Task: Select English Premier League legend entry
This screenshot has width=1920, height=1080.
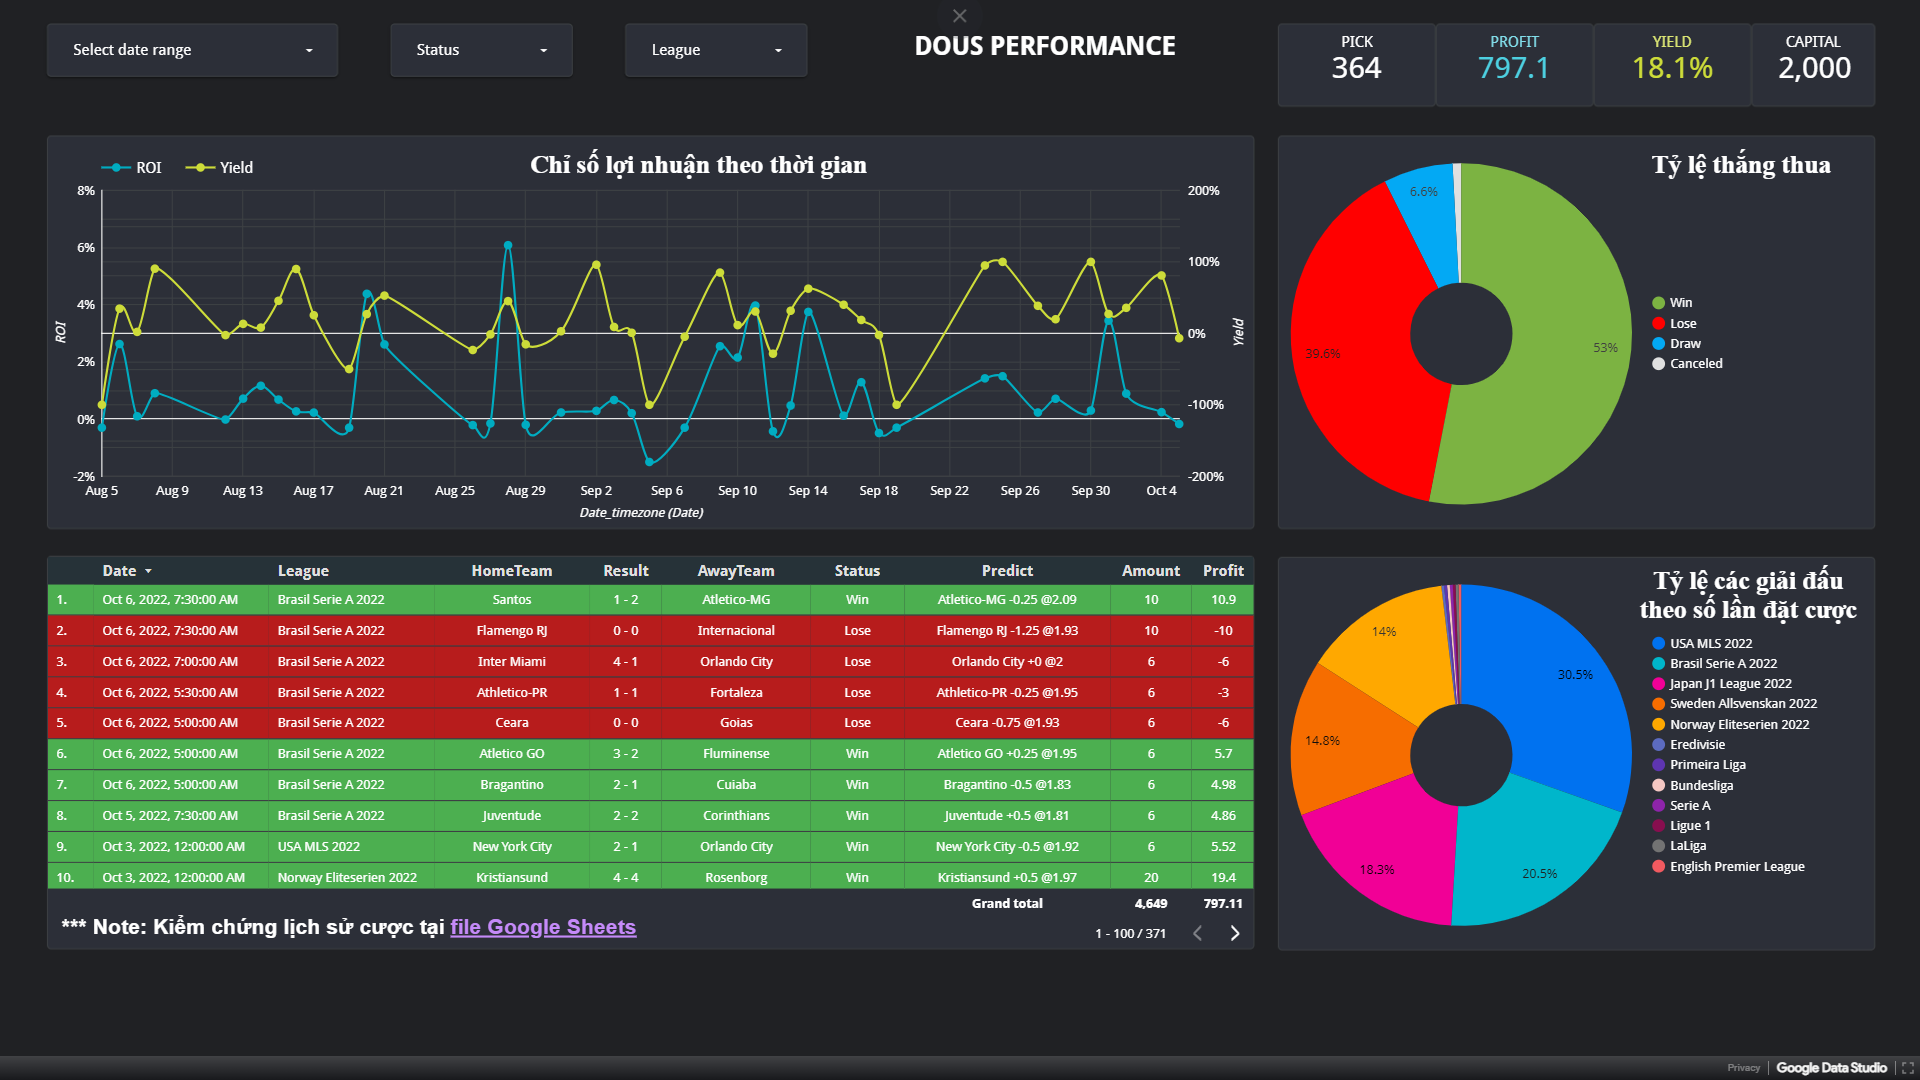Action: coord(1728,867)
